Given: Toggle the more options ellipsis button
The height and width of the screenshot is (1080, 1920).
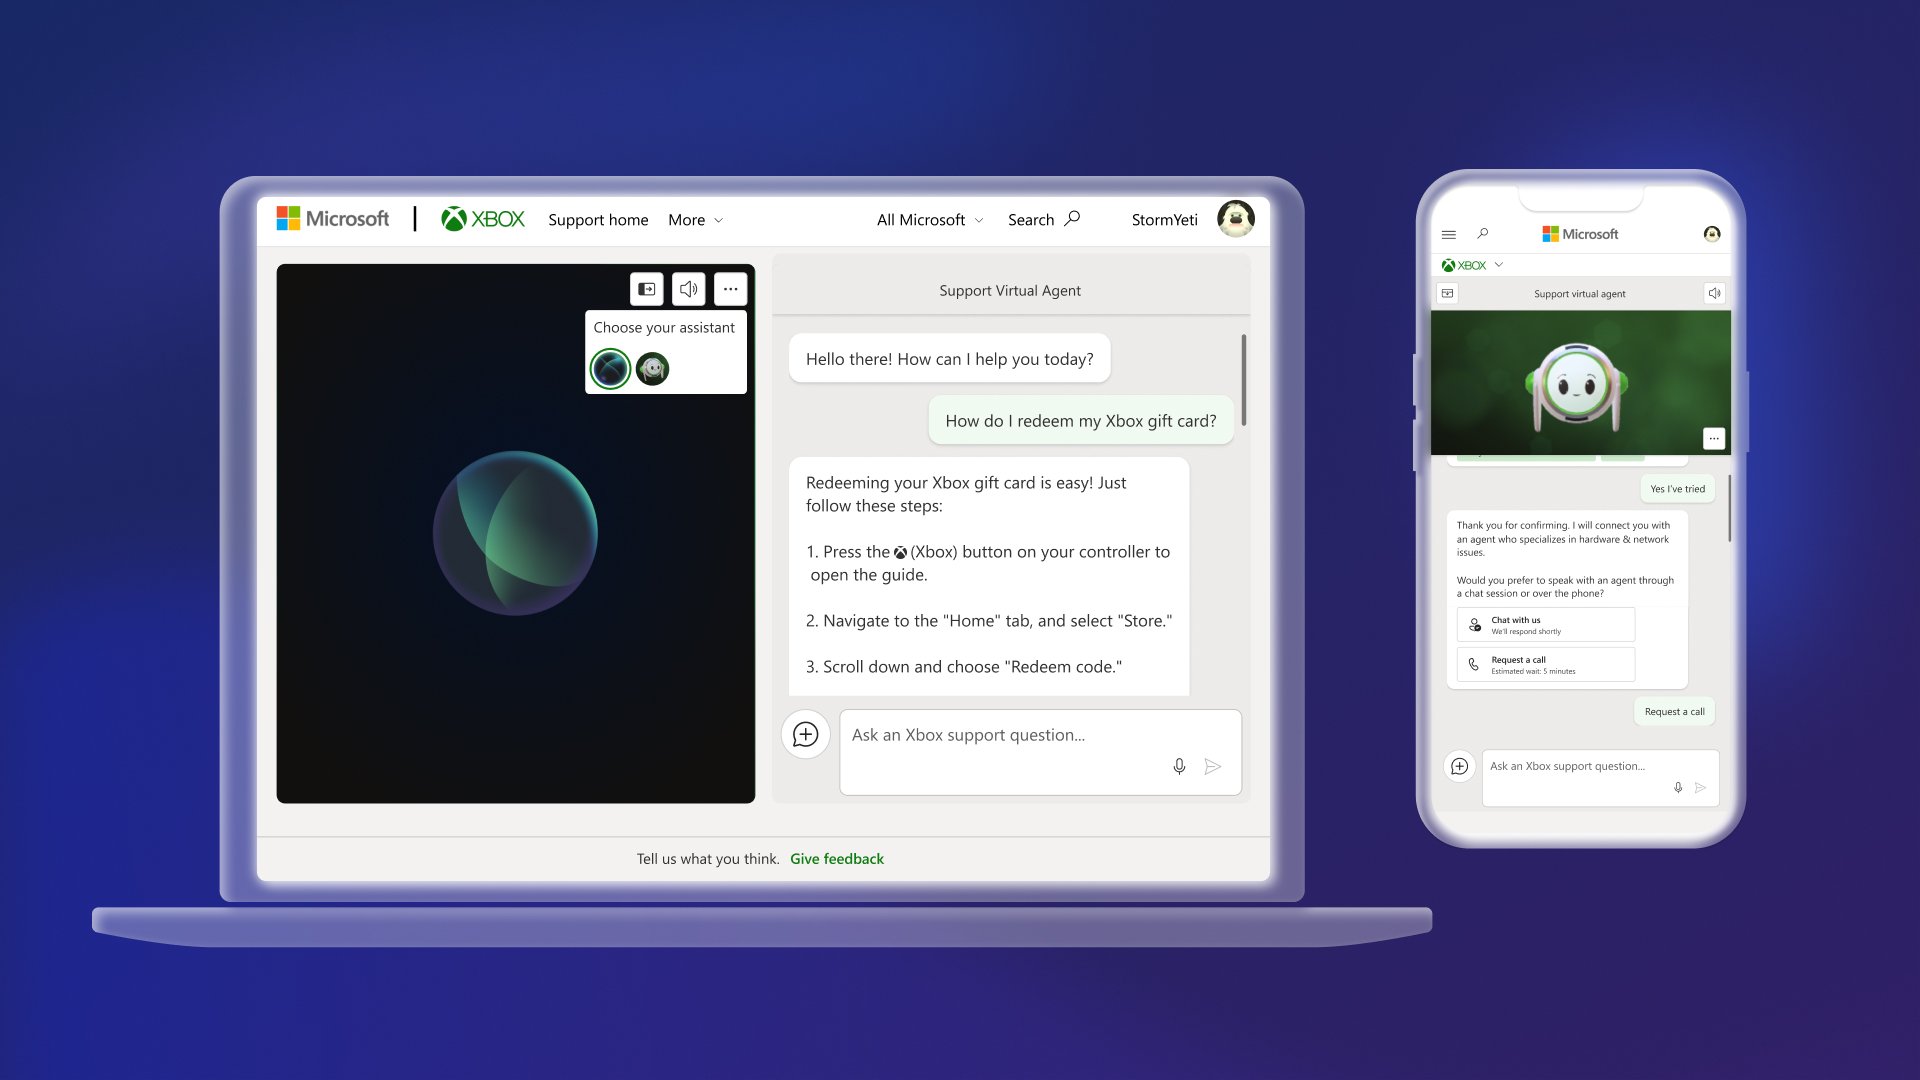Looking at the screenshot, I should coord(731,289).
